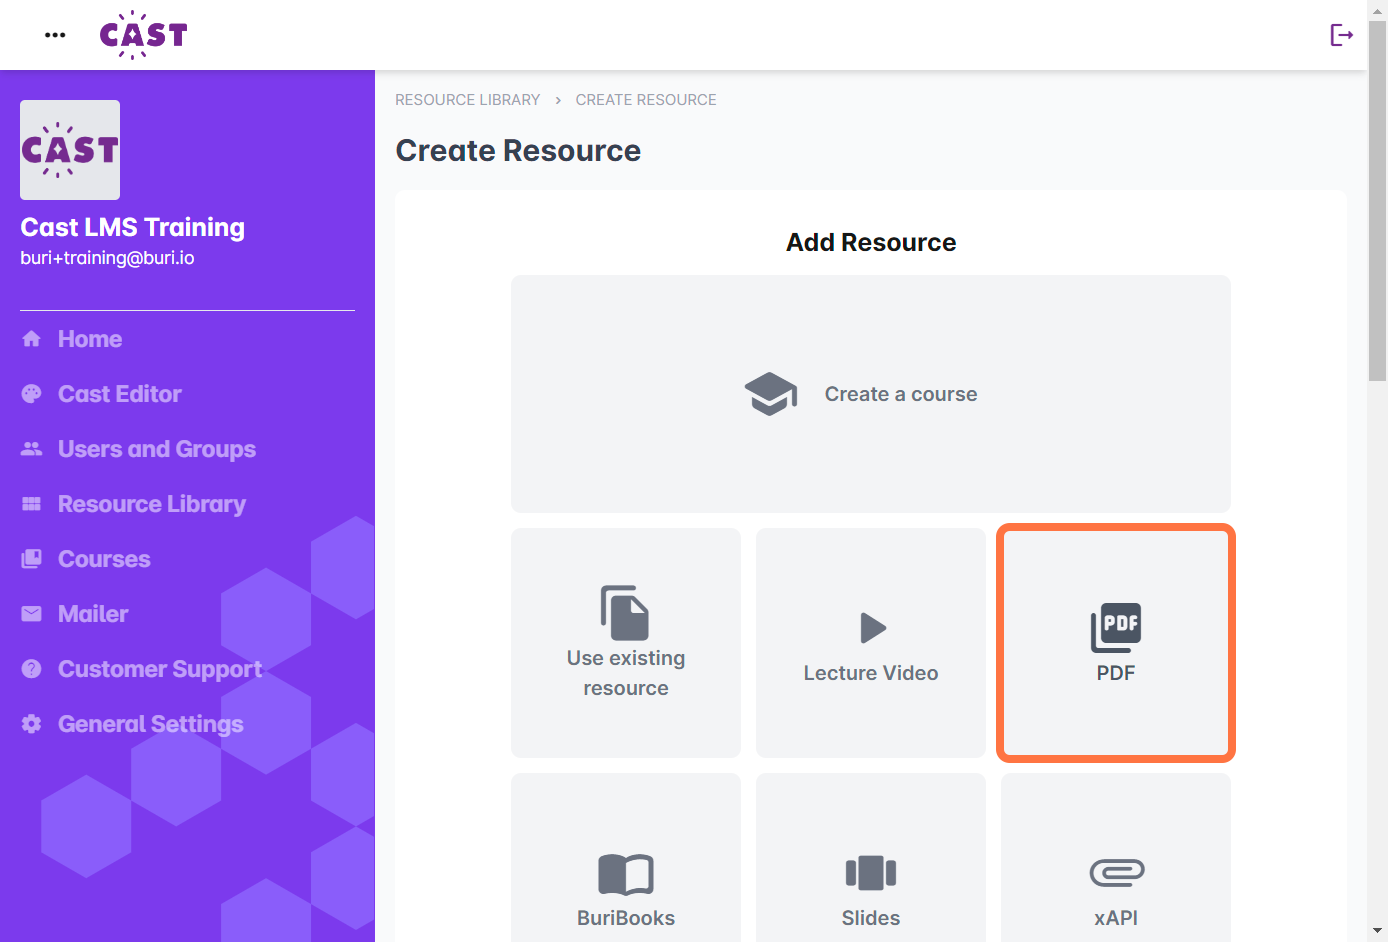The height and width of the screenshot is (942, 1388).
Task: Click the Resource Library grid icon
Action: 32,504
